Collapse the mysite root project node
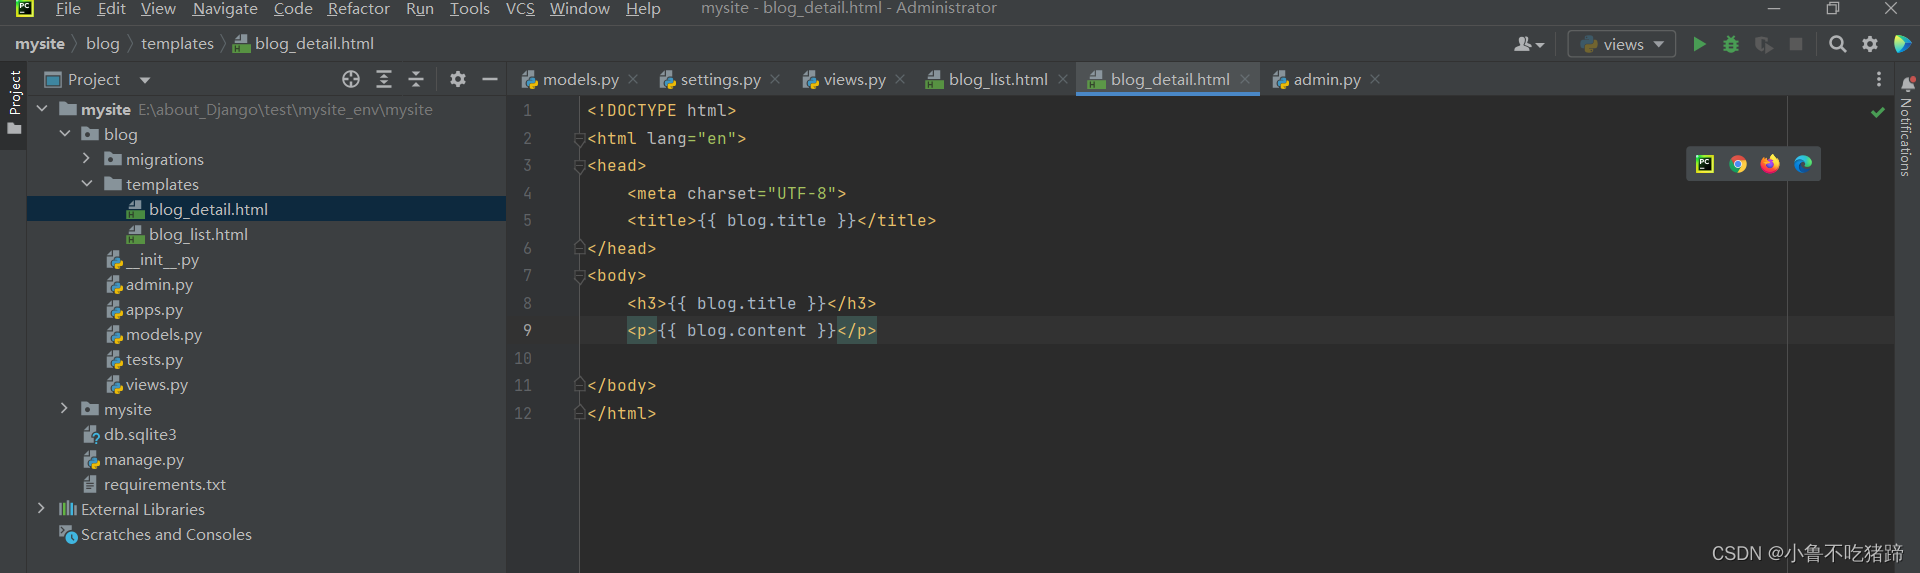 (42, 109)
